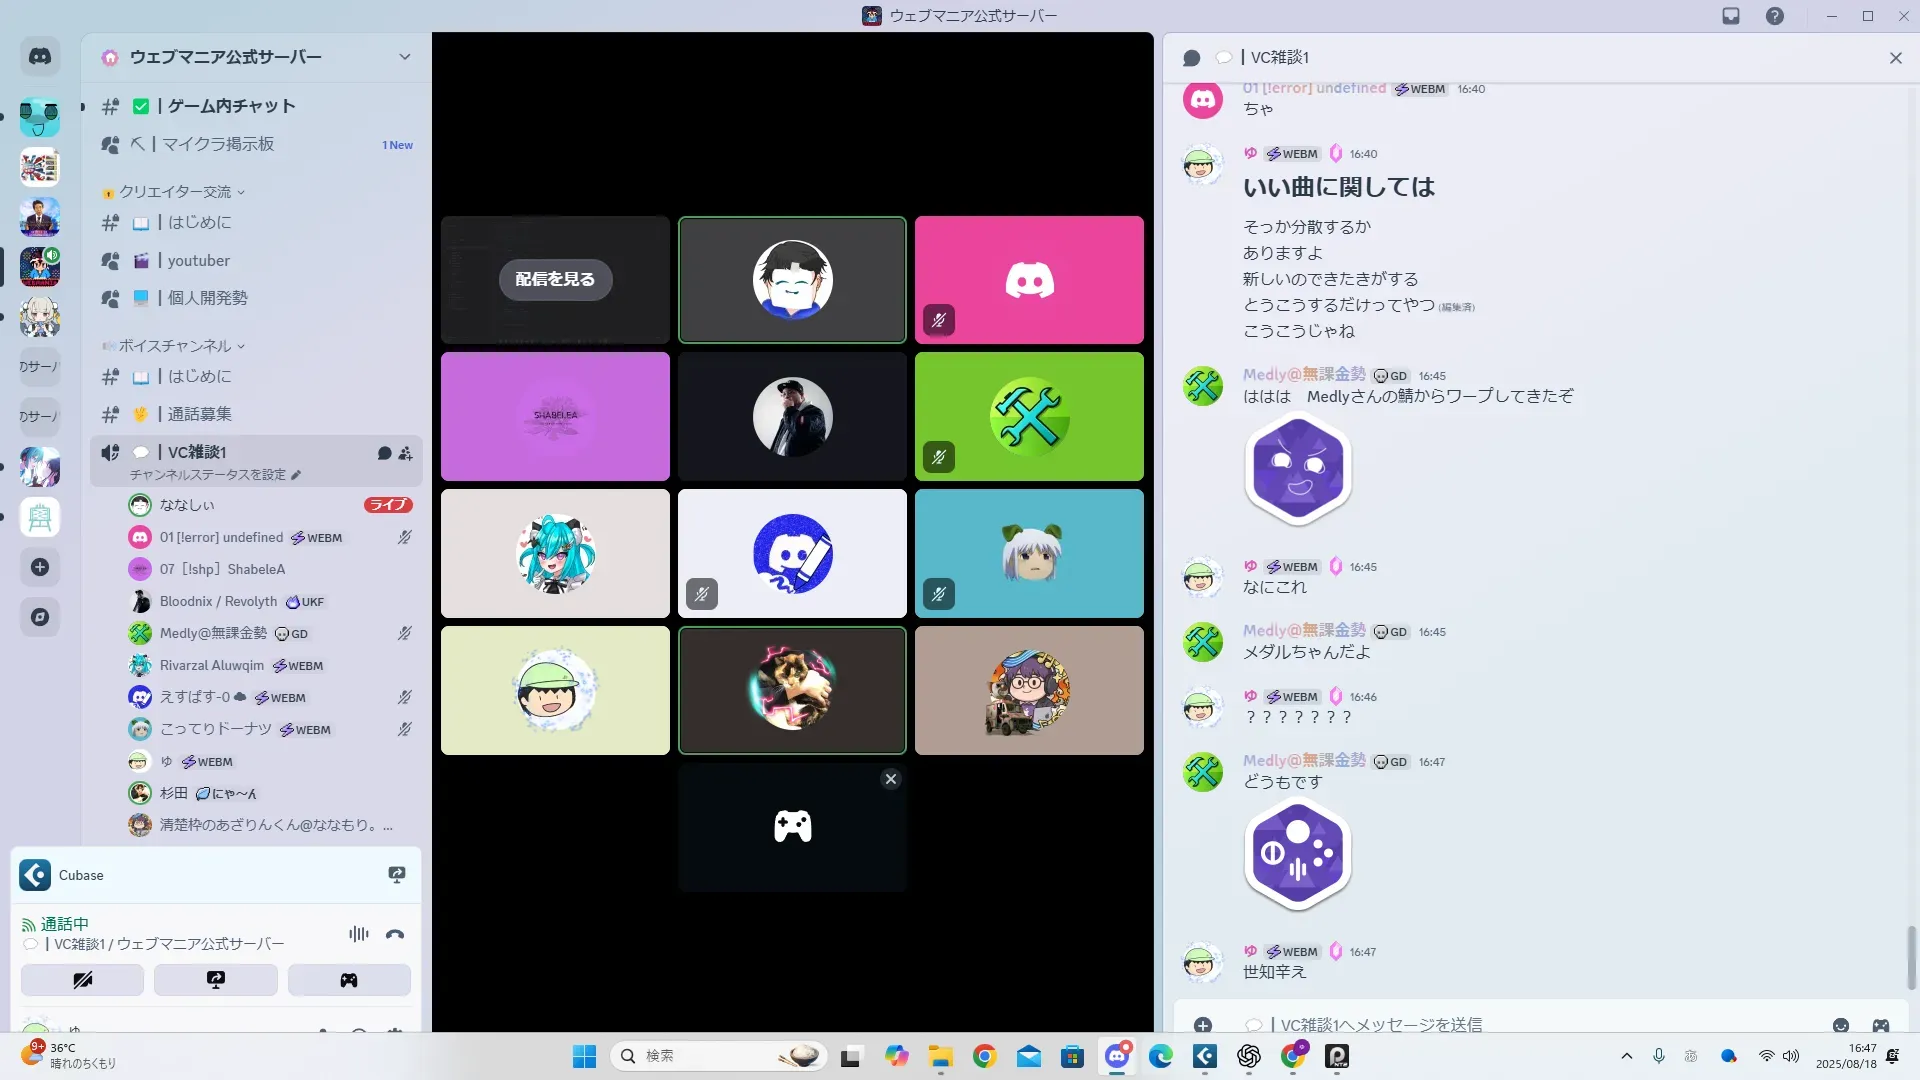
Task: Click the 配信を見る watch stream button
Action: pos(555,279)
